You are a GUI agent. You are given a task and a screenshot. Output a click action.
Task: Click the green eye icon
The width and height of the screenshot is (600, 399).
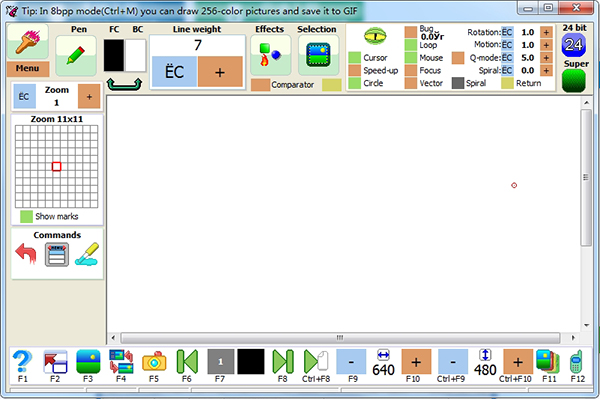[x=375, y=36]
